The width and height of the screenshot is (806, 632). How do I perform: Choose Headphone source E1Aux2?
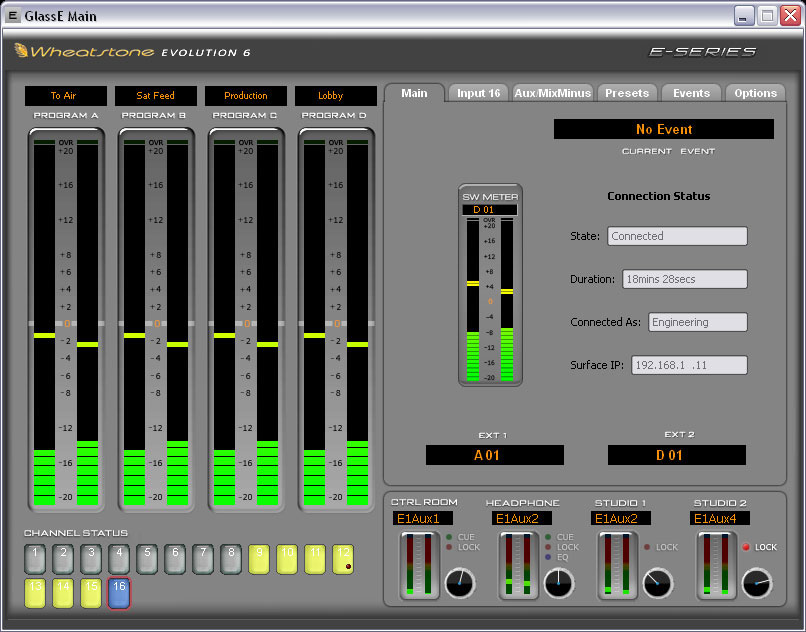521,518
